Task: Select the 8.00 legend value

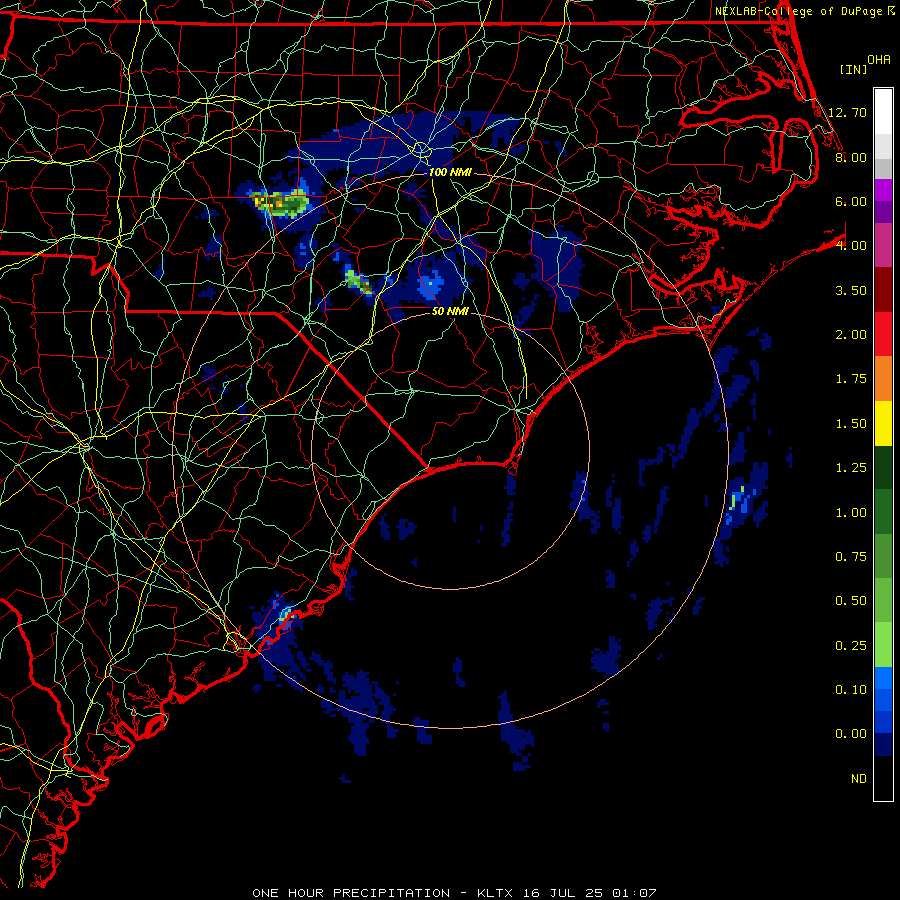Action: pos(851,157)
